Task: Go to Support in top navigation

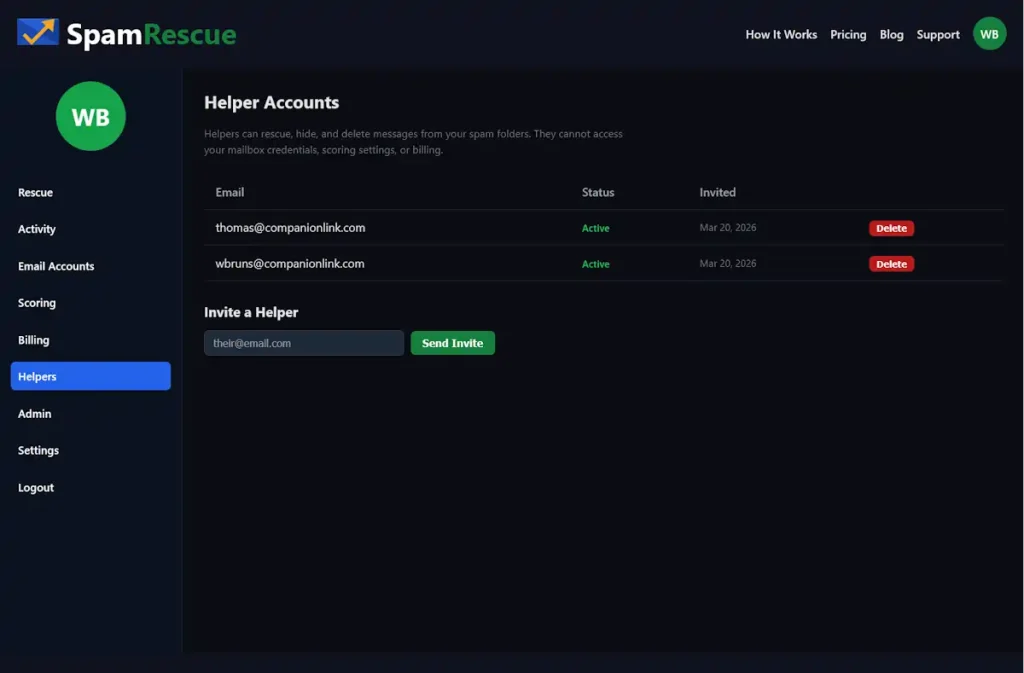Action: click(x=938, y=34)
